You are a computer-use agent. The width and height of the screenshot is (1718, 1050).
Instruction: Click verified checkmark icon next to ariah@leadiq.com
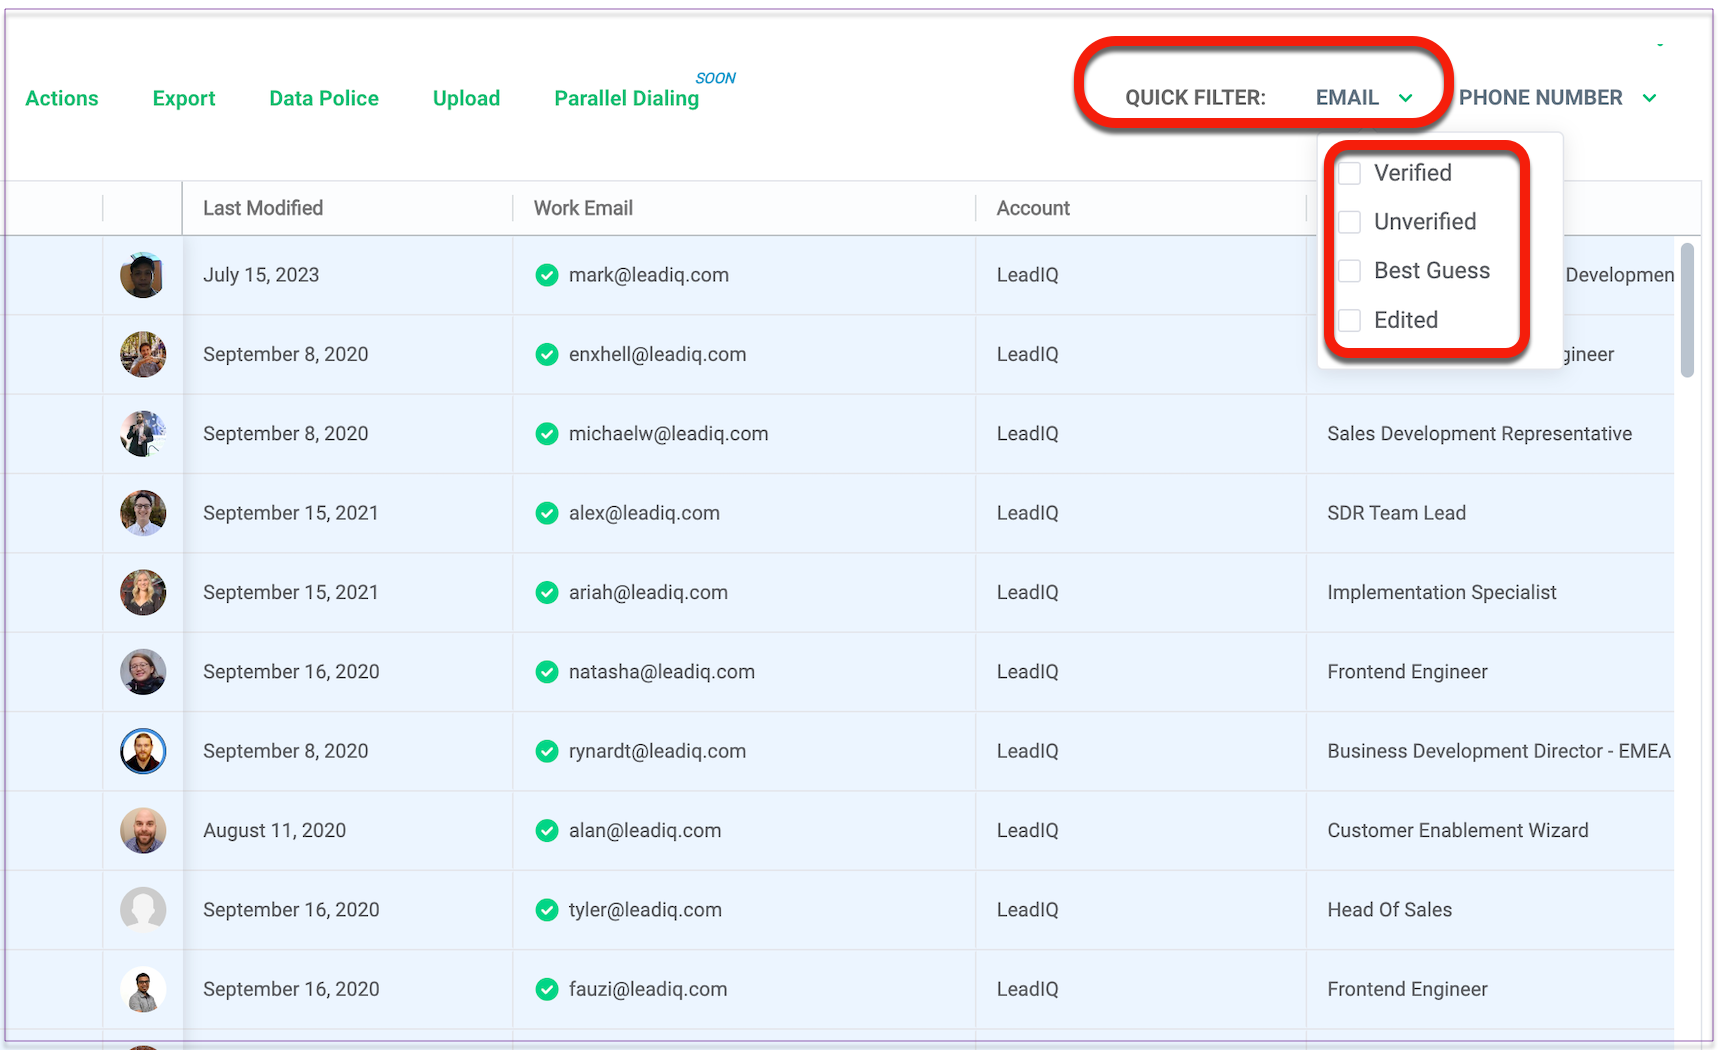pyautogui.click(x=546, y=592)
